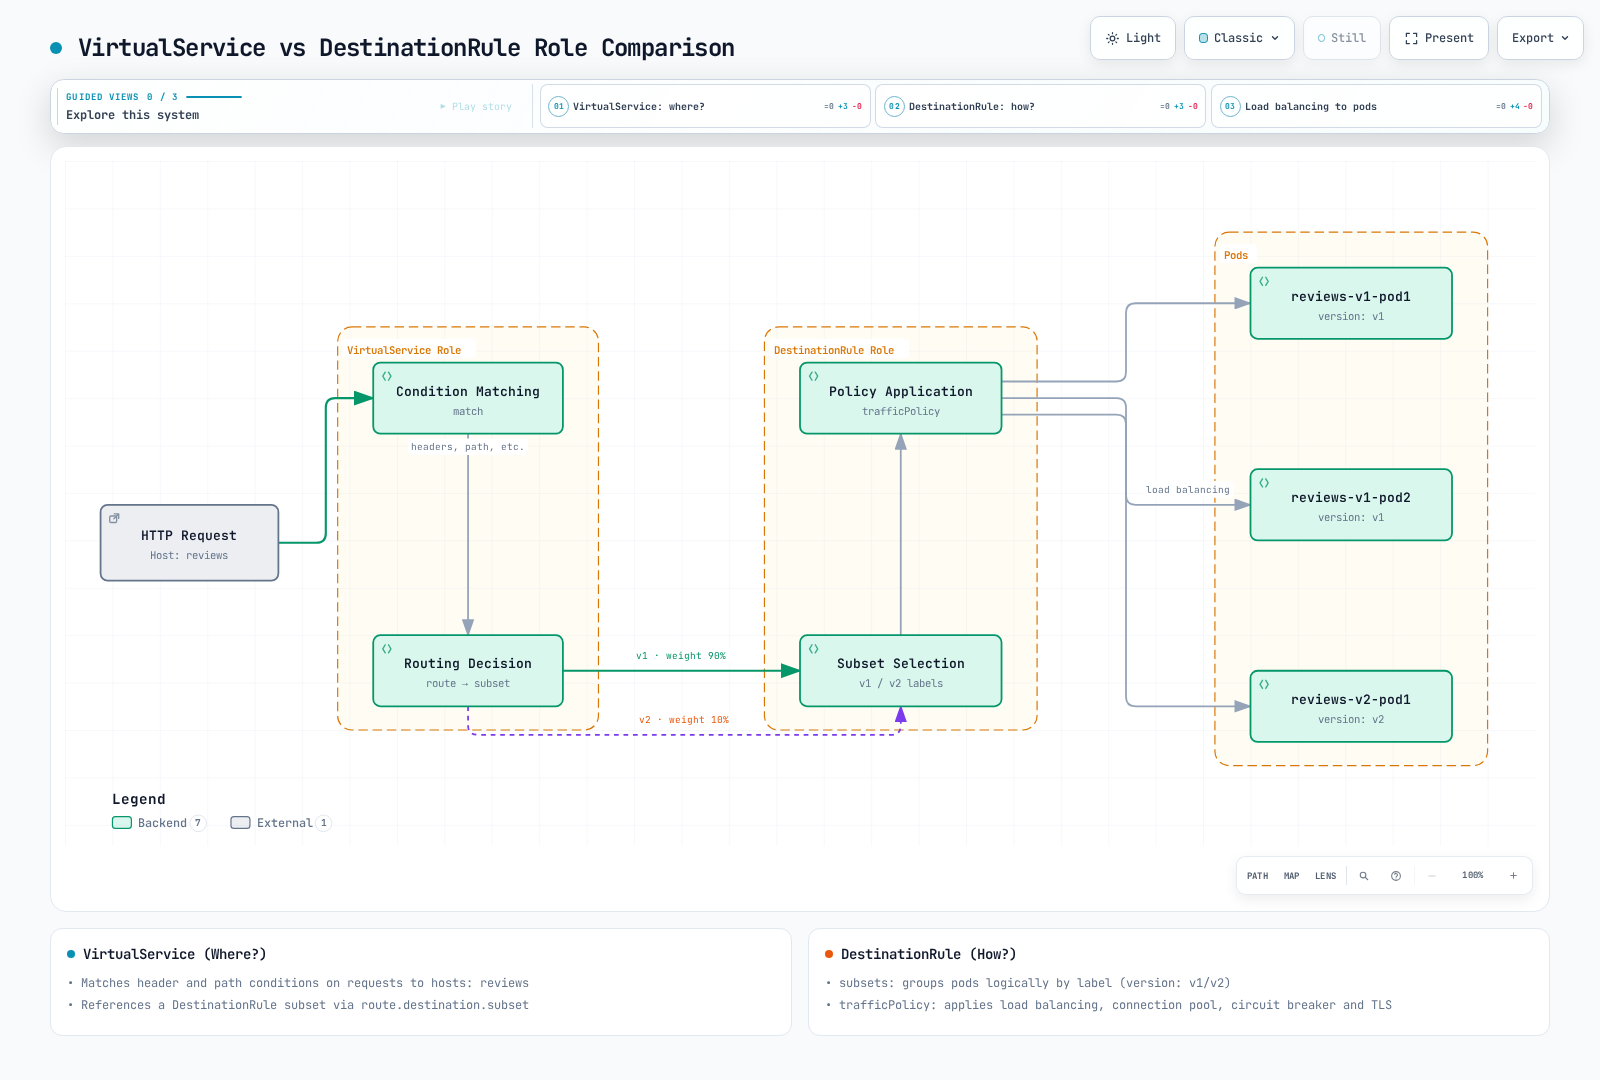The width and height of the screenshot is (1600, 1080).
Task: Select guided view 02 DestinationRule: how?
Action: click(1040, 106)
